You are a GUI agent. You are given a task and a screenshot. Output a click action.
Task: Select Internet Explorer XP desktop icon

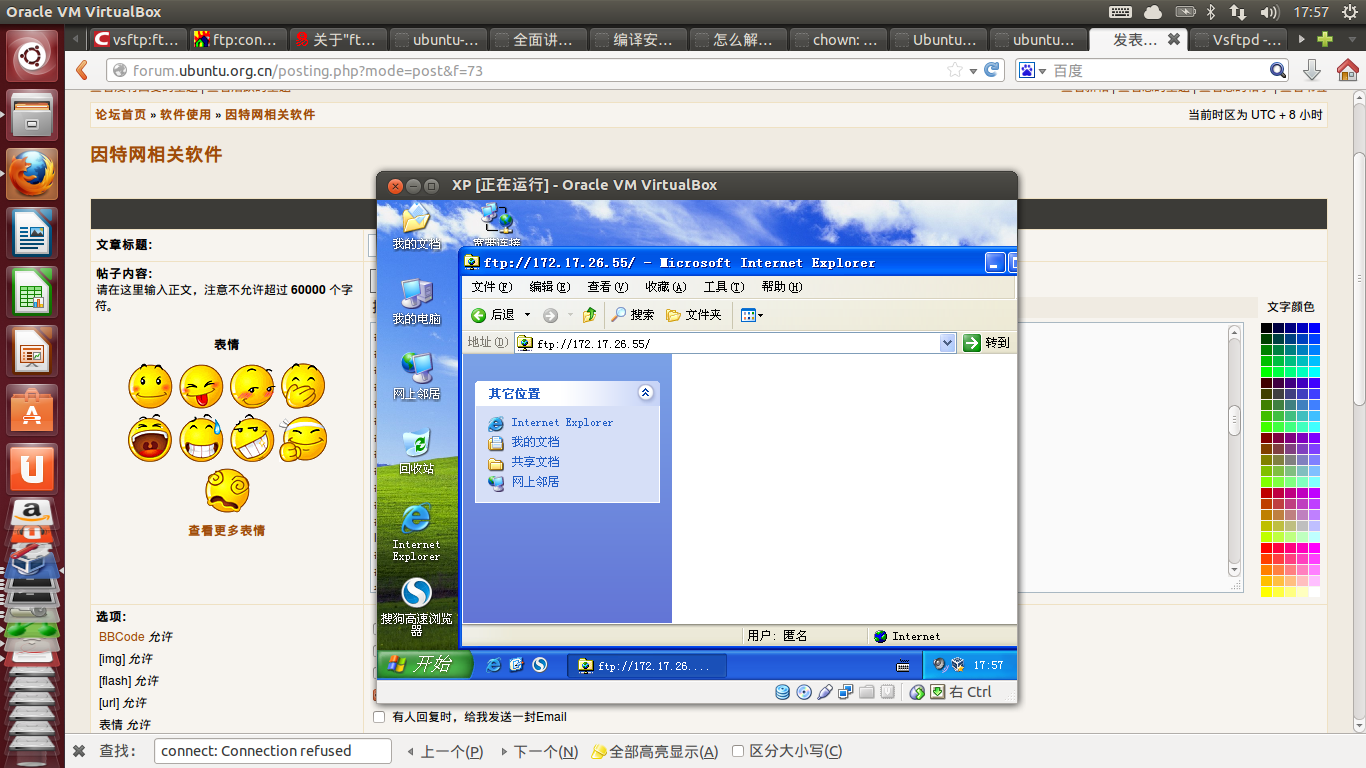[416, 532]
